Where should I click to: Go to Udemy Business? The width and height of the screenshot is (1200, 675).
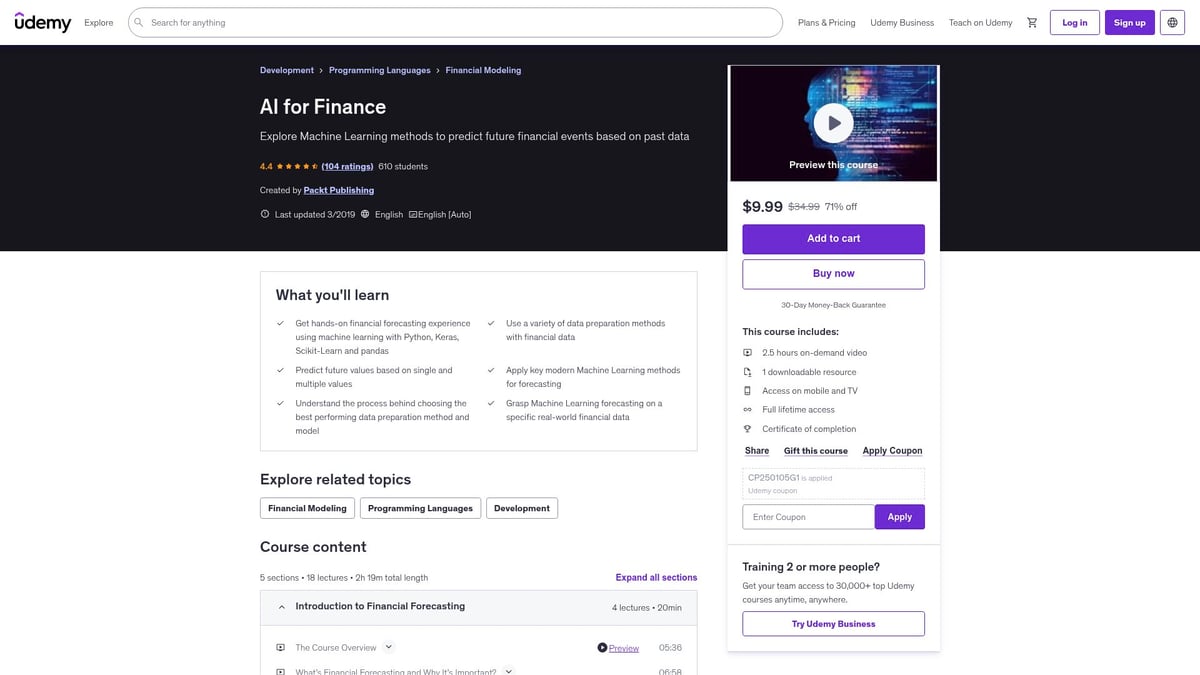[902, 22]
